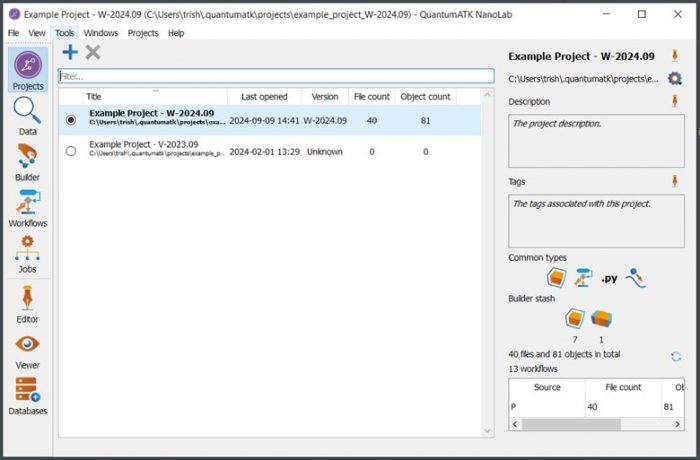Open the Databases tool

pos(28,396)
